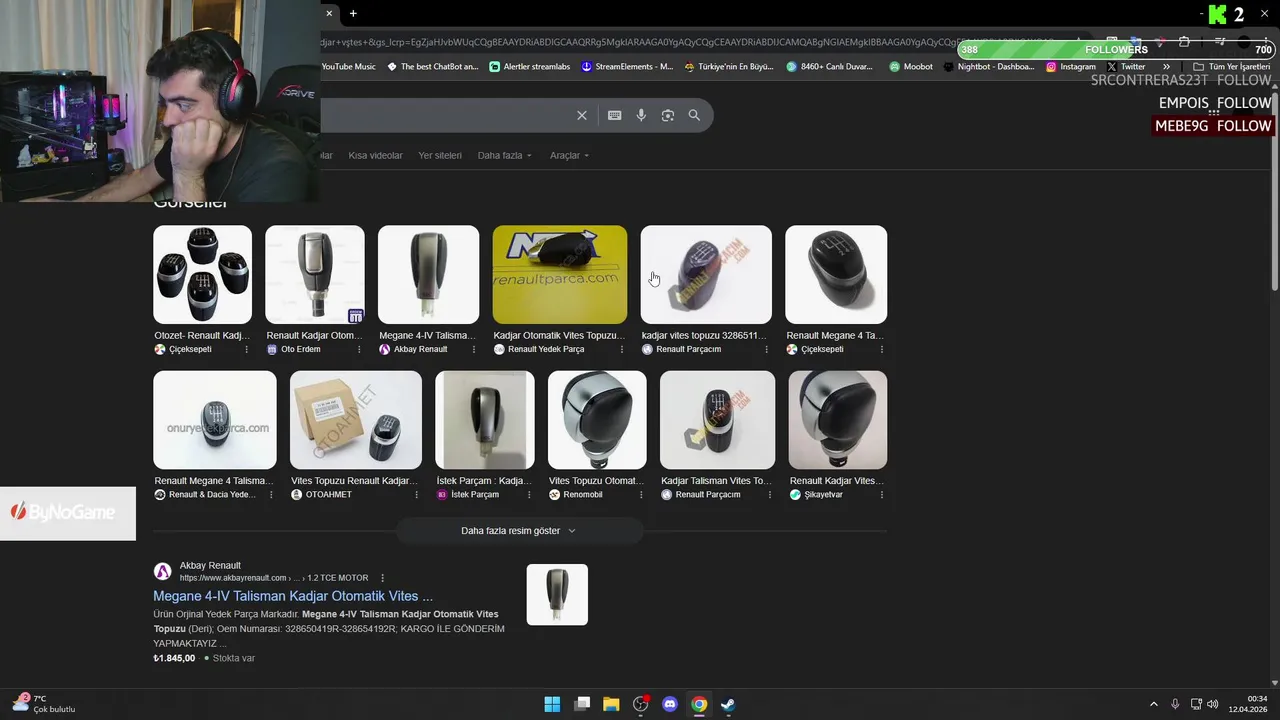The width and height of the screenshot is (1280, 720).
Task: Open more options for the Akbay Renault image
Action: pos(474,349)
